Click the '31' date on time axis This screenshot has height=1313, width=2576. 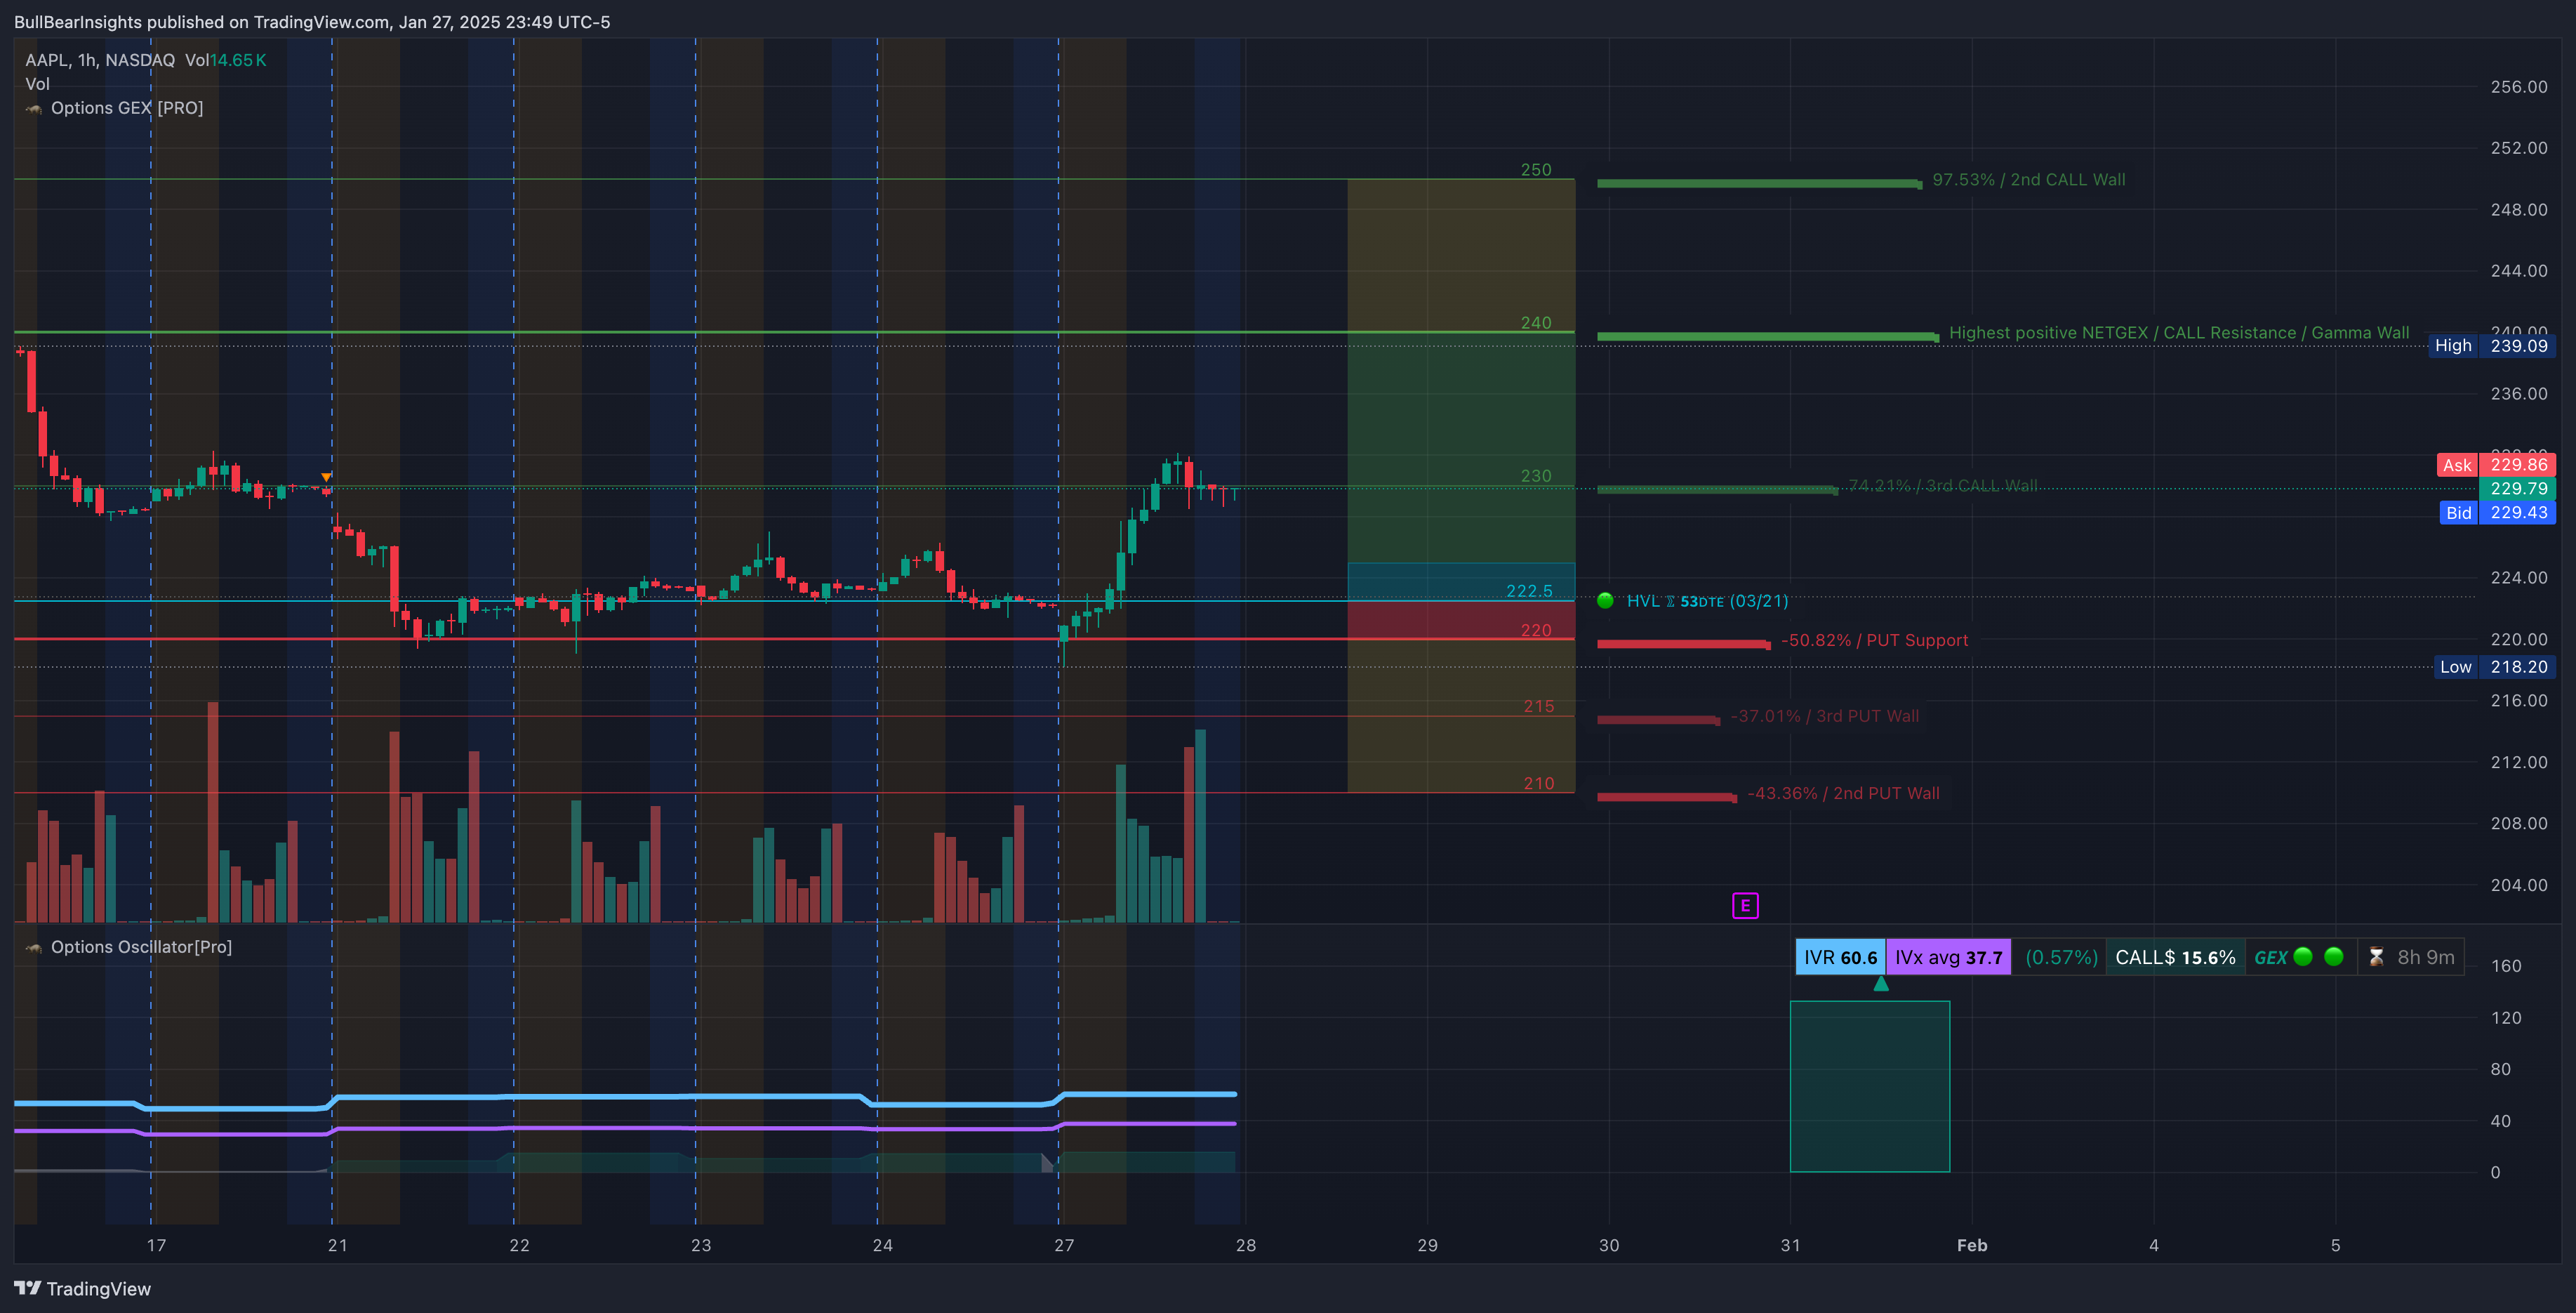(1790, 1245)
